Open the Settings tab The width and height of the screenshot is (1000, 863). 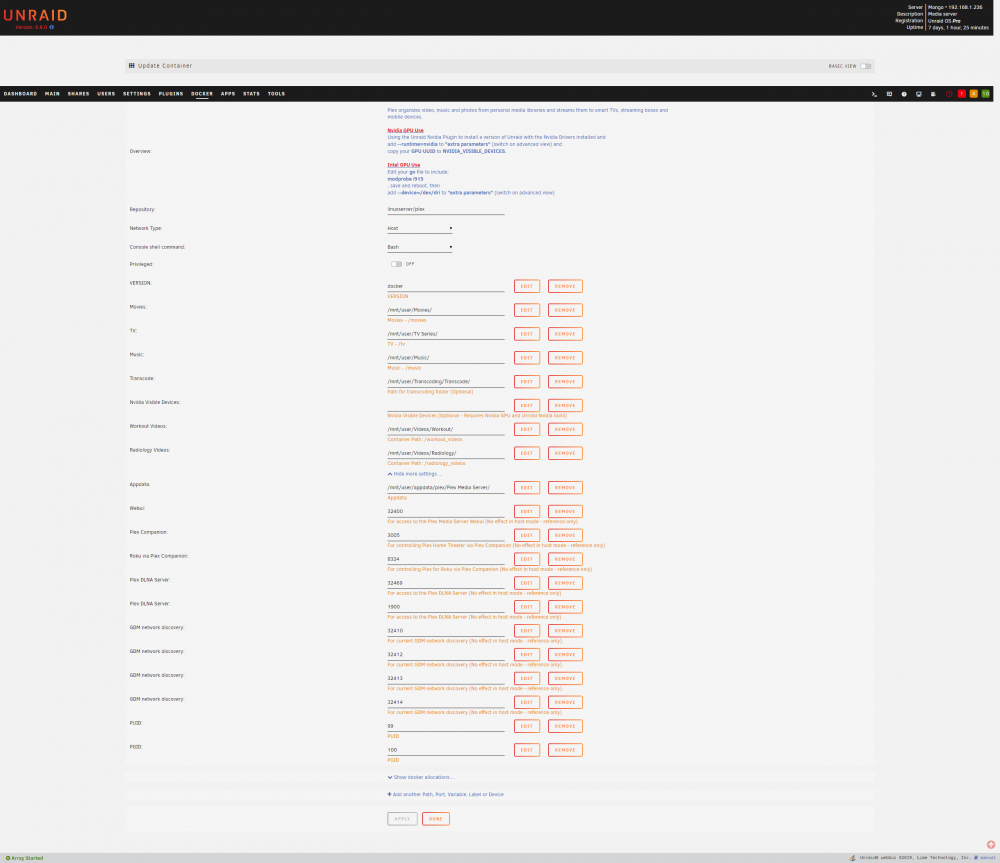coord(137,94)
